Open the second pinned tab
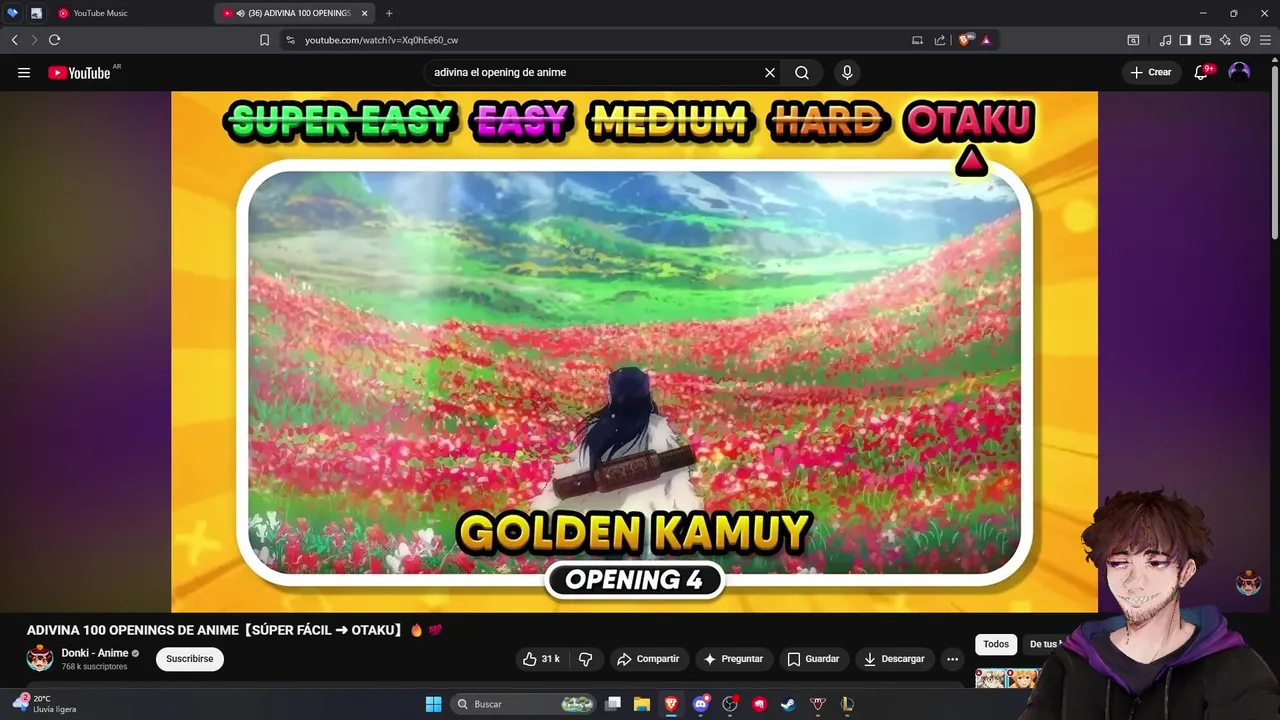 [x=36, y=13]
